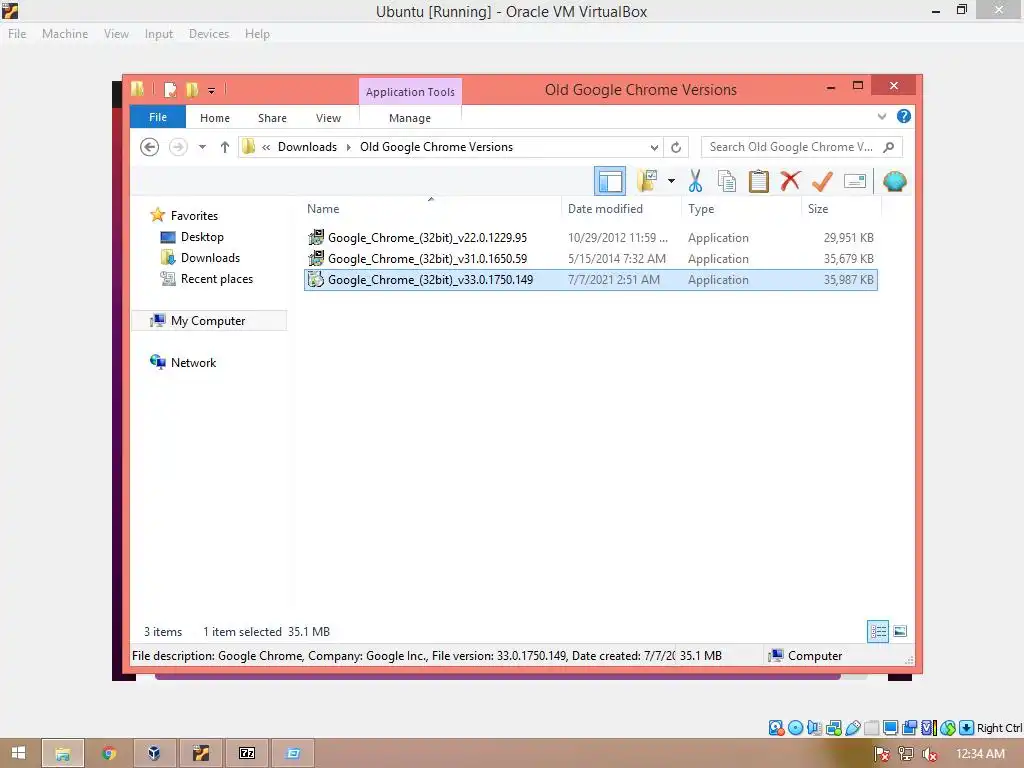Click VirtualBox optical disk indicator icon
1024x768 pixels.
coord(795,728)
